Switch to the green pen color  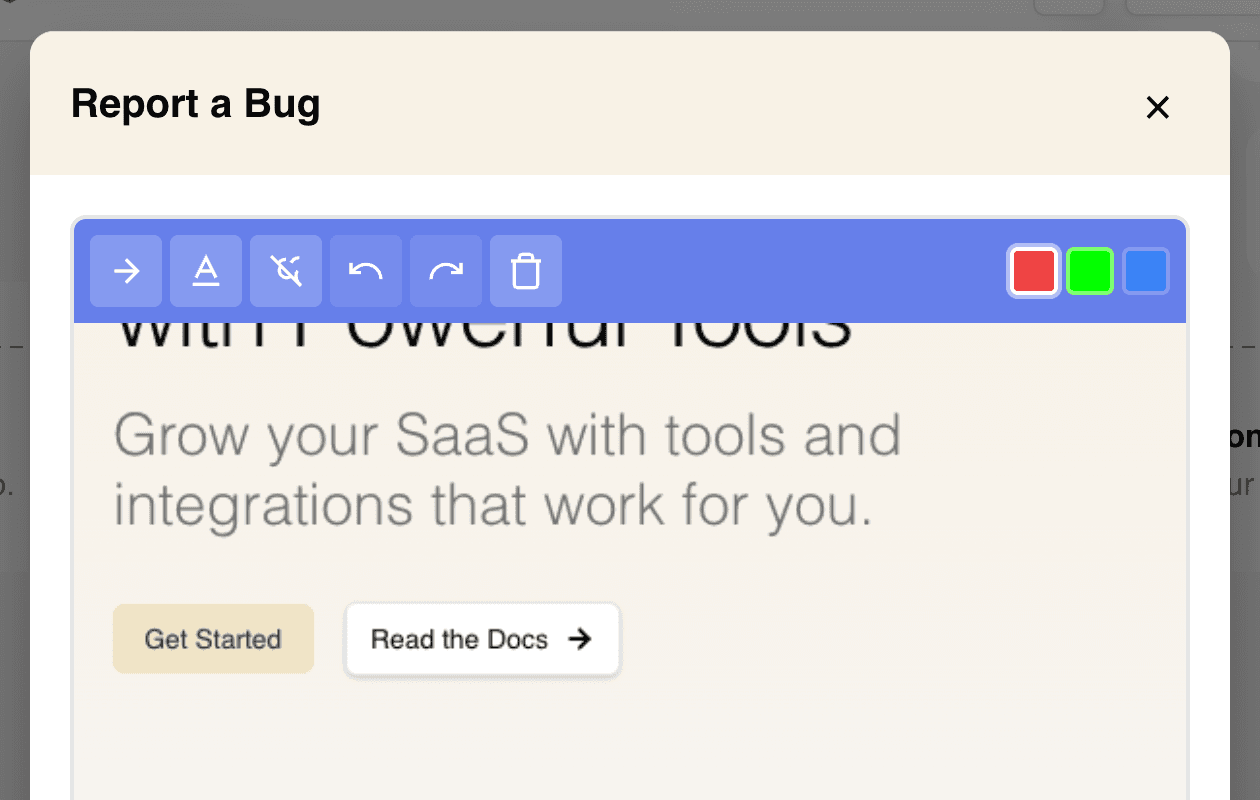tap(1090, 271)
